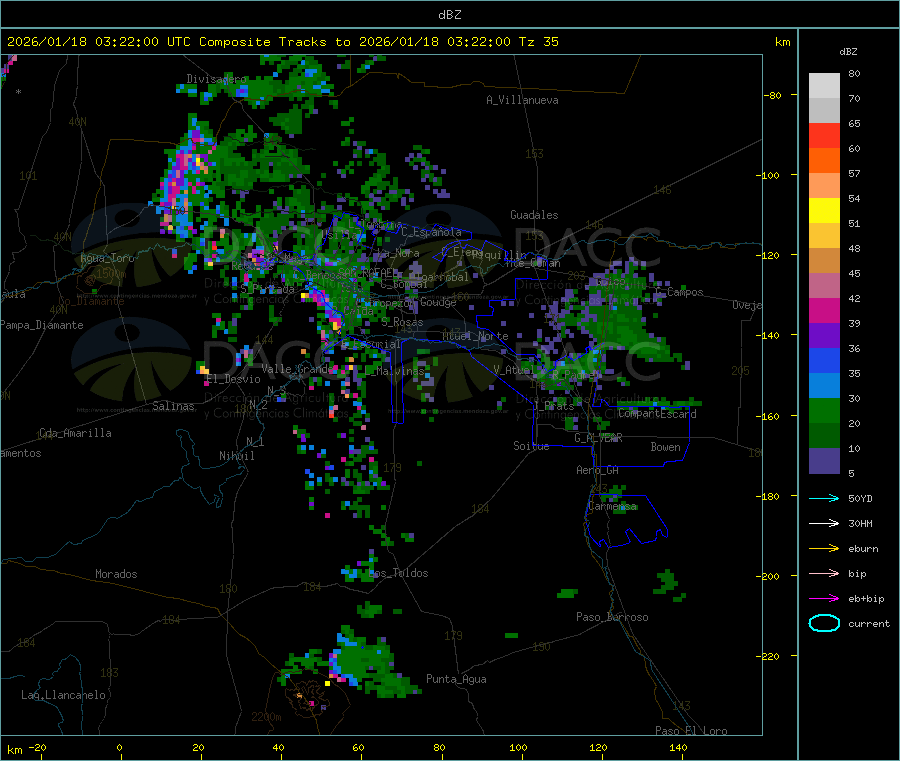The image size is (900, 761).
Task: Click the -140 km y-axis tick label
Action: coord(770,335)
